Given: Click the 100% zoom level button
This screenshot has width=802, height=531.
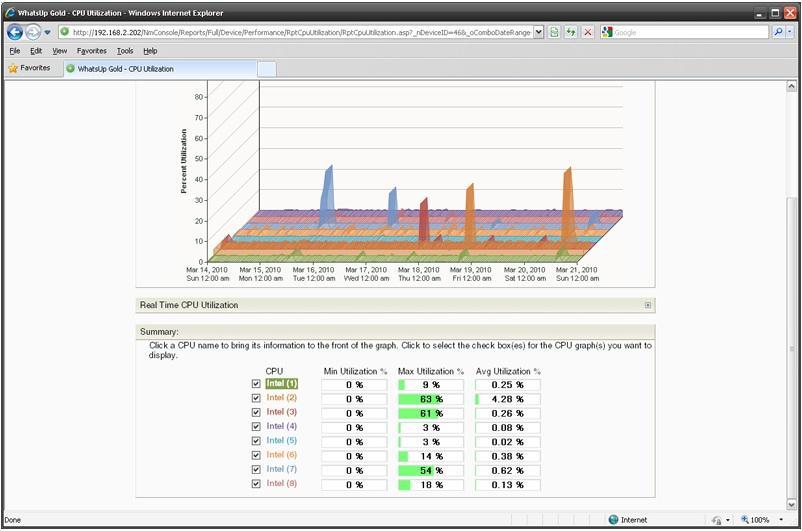Looking at the screenshot, I should [755, 520].
